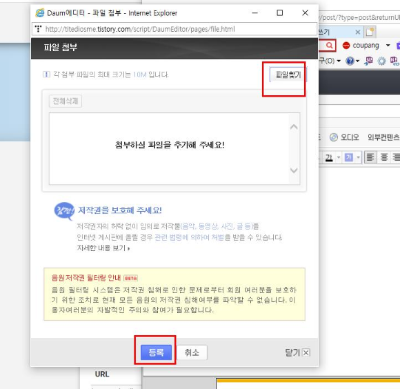Click the align left icon in editor
This screenshot has width=400, height=389.
(370, 157)
